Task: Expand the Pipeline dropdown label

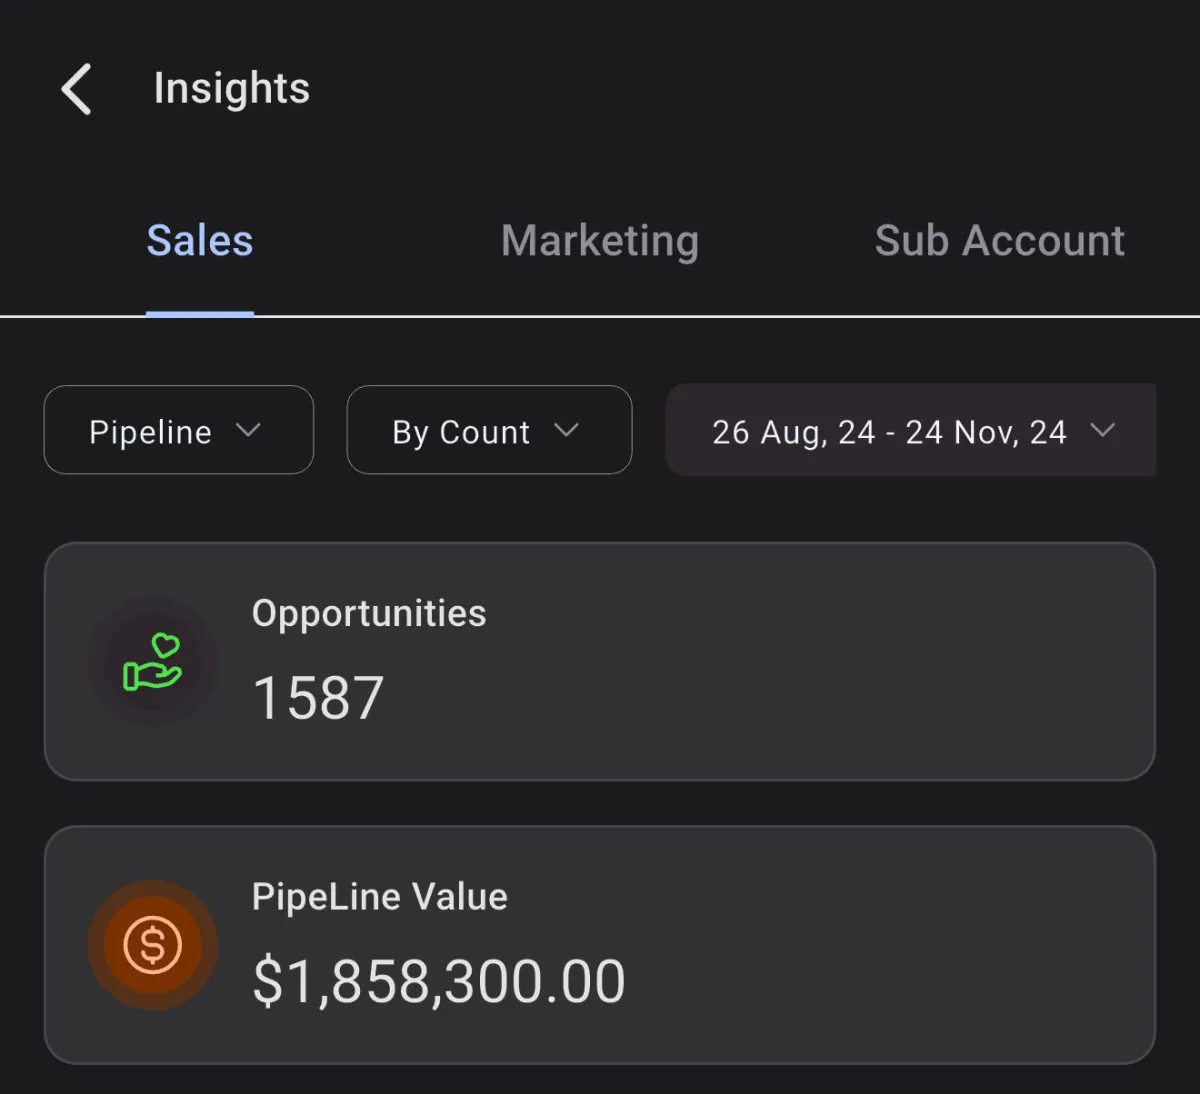Action: pos(150,432)
